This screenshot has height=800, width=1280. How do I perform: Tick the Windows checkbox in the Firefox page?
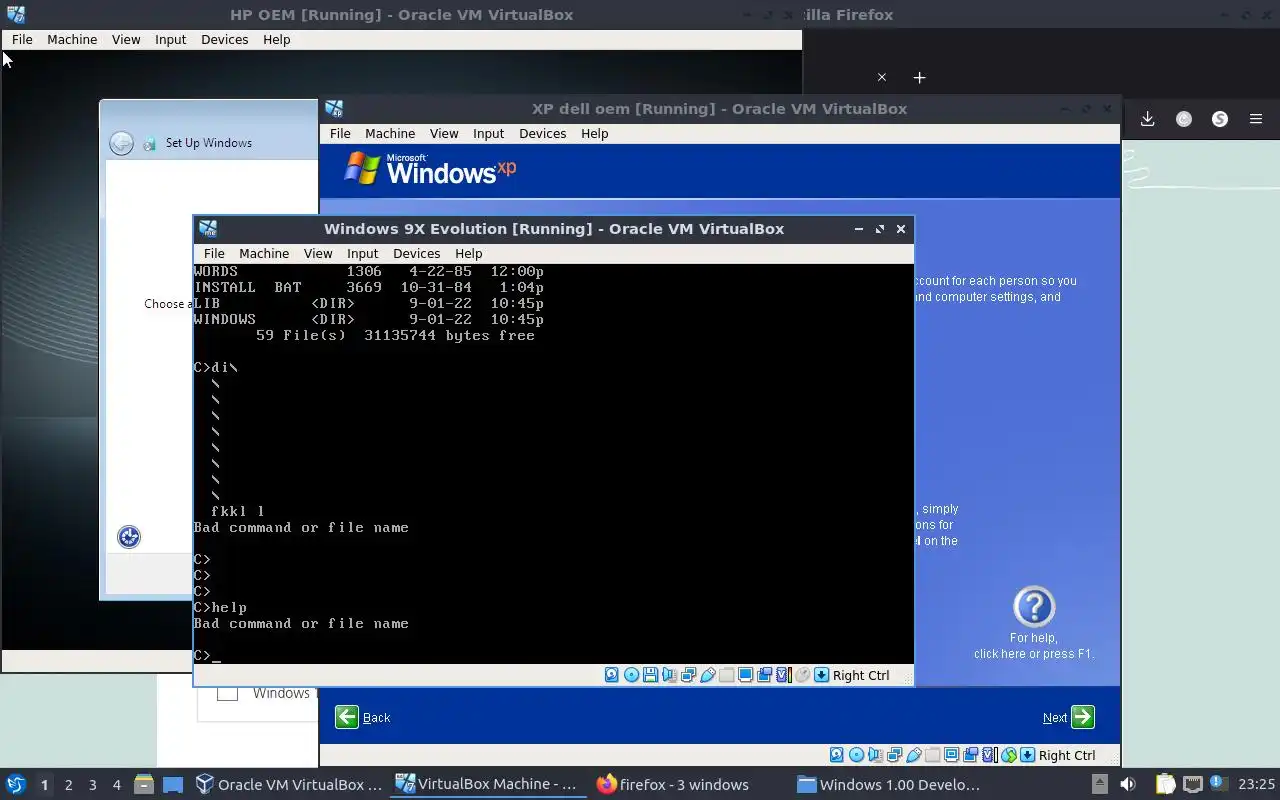tap(228, 693)
